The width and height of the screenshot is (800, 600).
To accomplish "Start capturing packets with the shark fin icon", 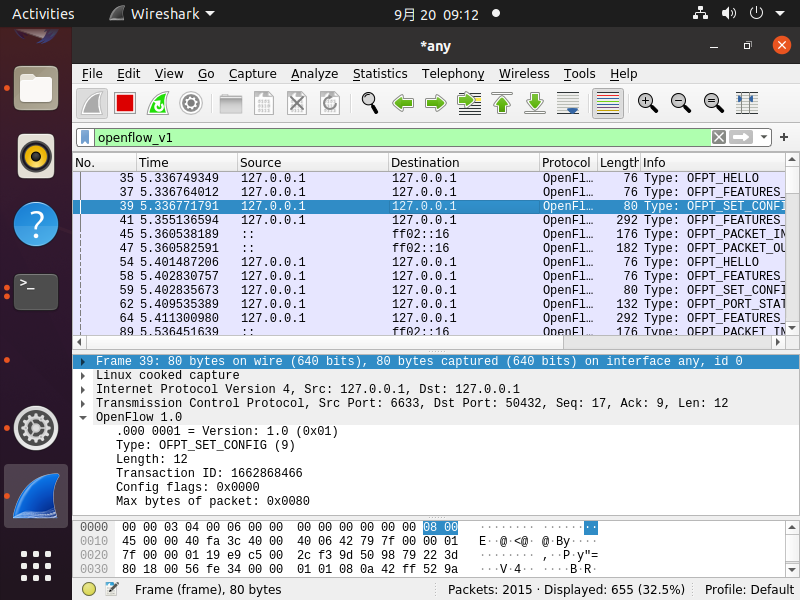I will [x=92, y=104].
